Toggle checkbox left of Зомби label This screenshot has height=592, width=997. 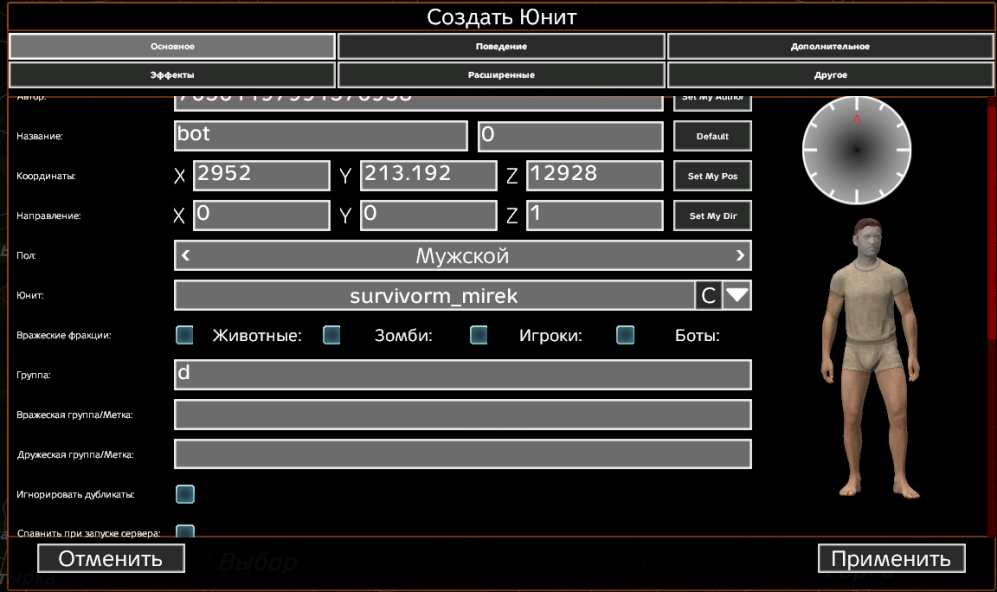pos(331,335)
